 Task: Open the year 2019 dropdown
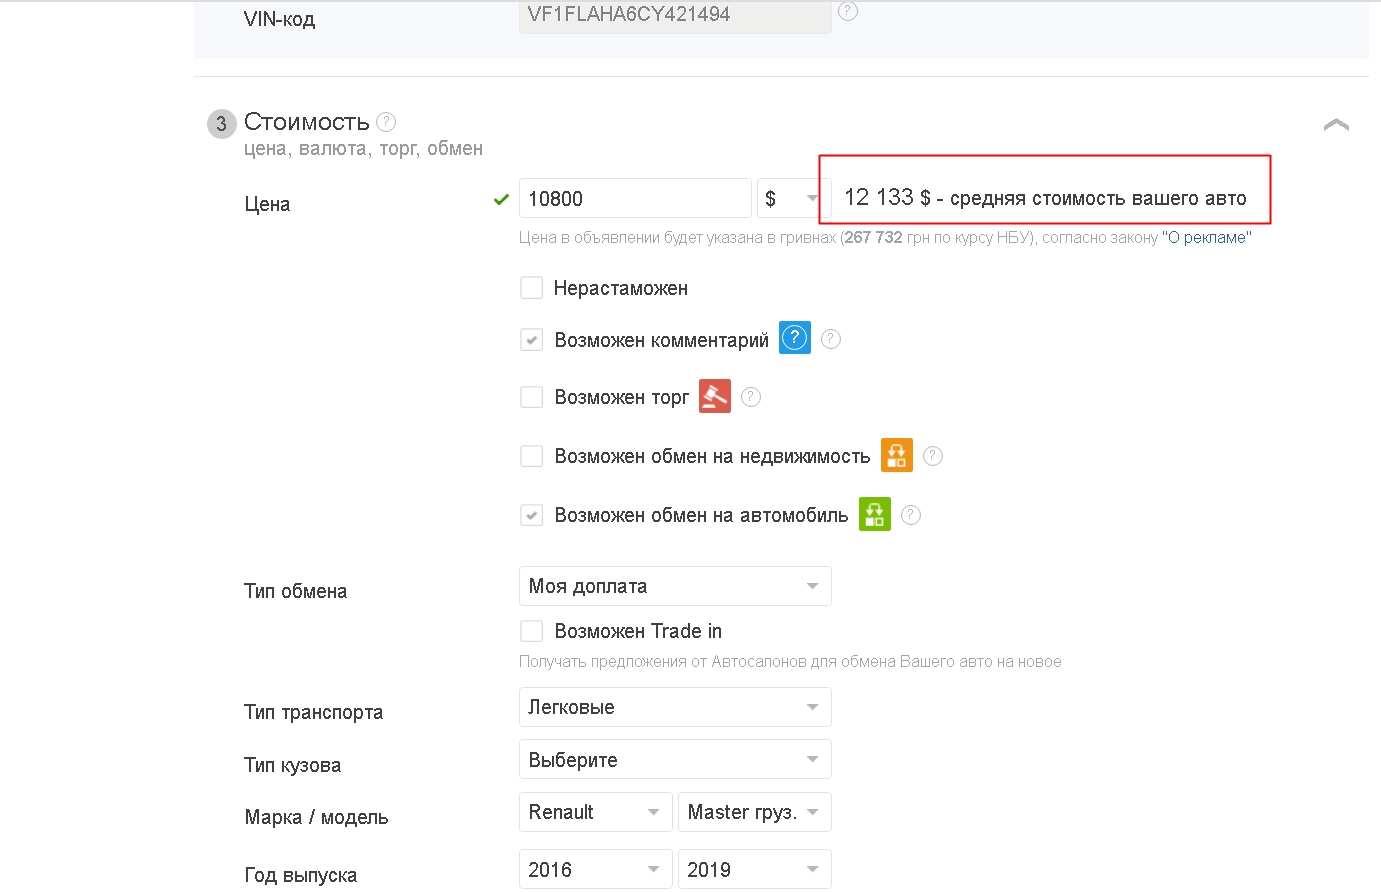click(x=755, y=869)
